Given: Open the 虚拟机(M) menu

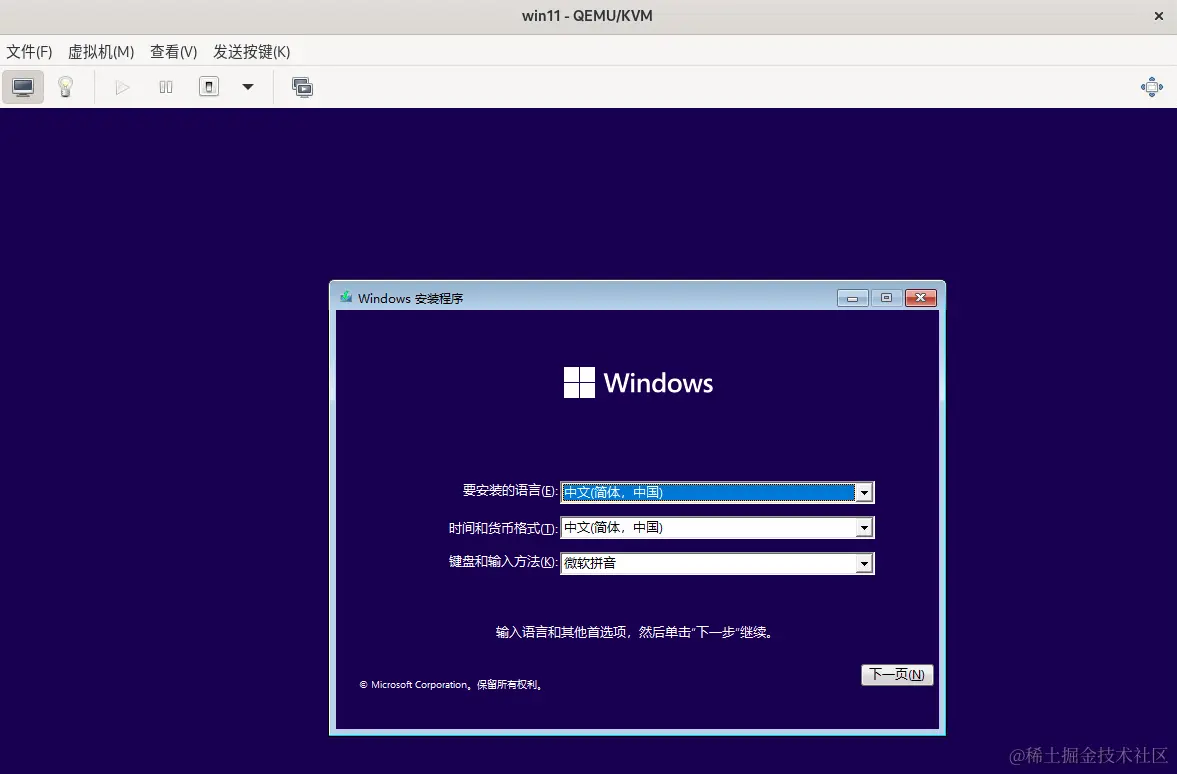Looking at the screenshot, I should [x=101, y=52].
